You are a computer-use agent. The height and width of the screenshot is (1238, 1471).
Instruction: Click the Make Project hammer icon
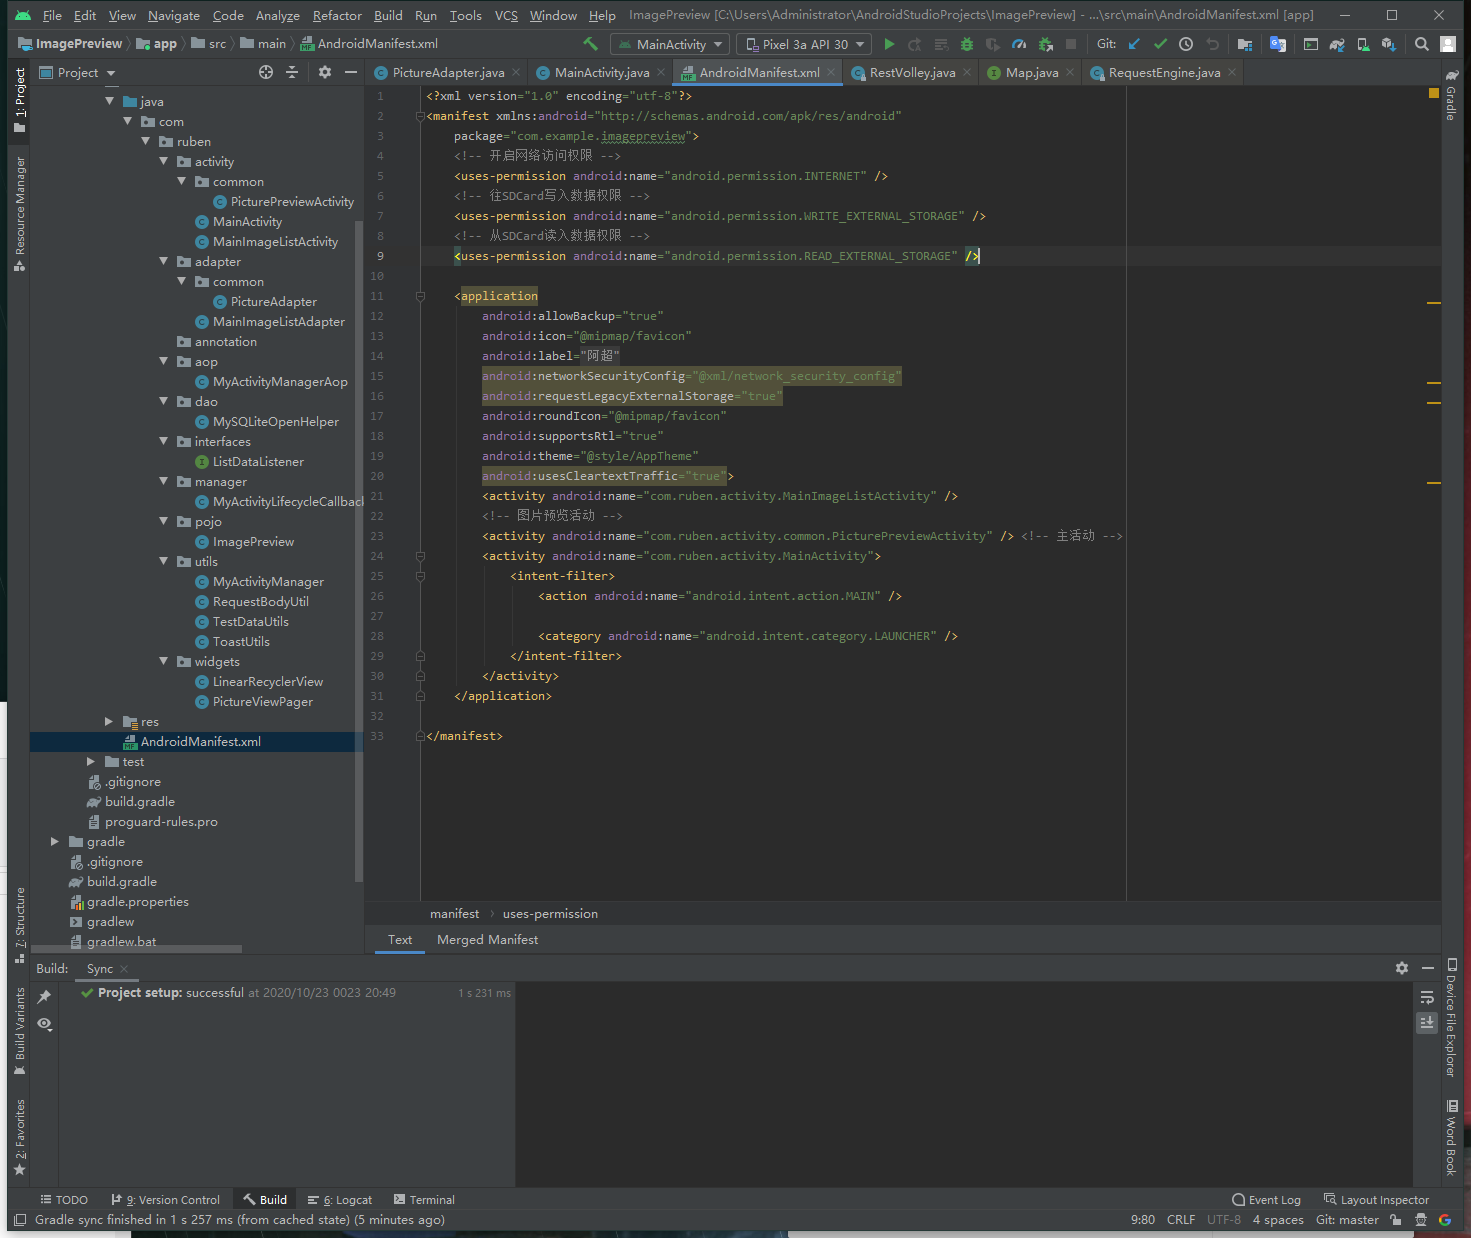click(x=590, y=44)
